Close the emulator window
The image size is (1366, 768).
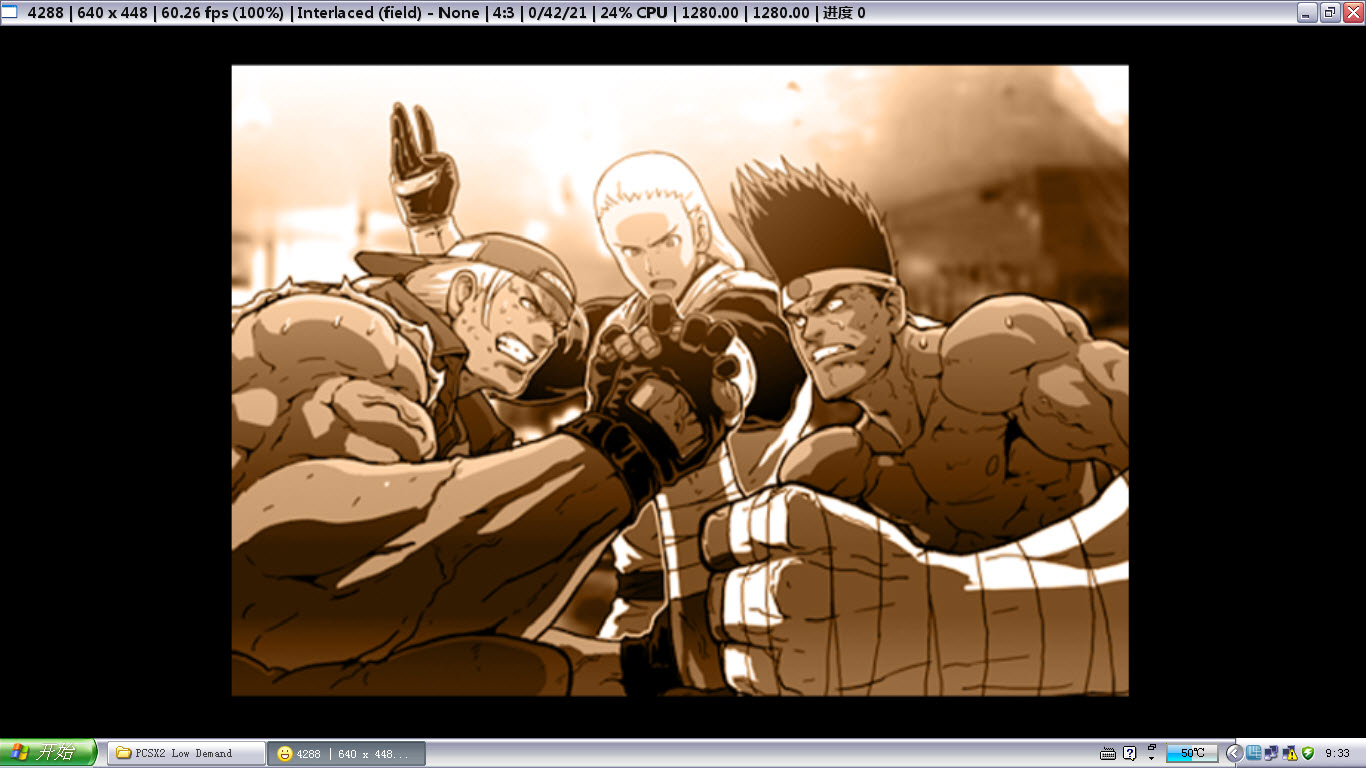(1353, 12)
